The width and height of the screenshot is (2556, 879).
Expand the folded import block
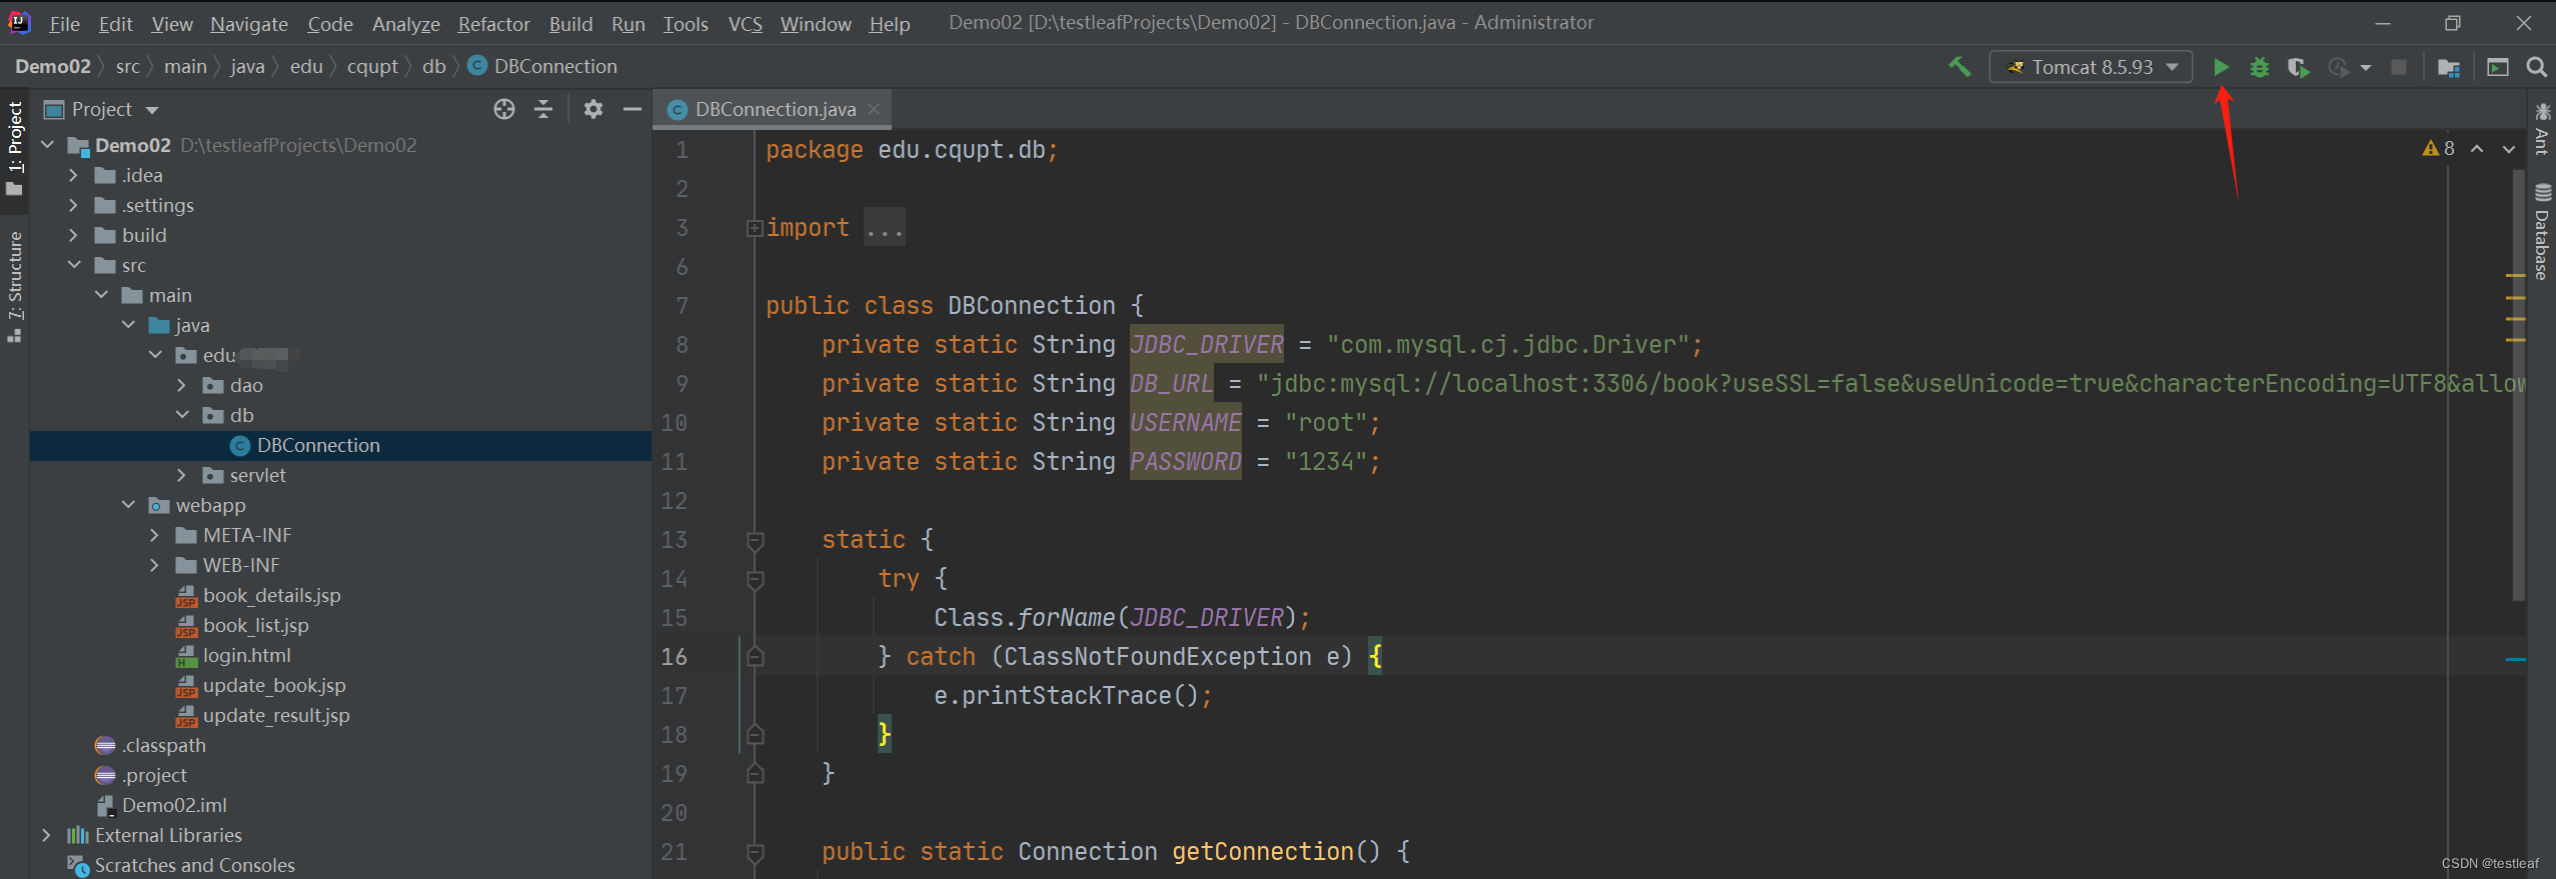(755, 228)
